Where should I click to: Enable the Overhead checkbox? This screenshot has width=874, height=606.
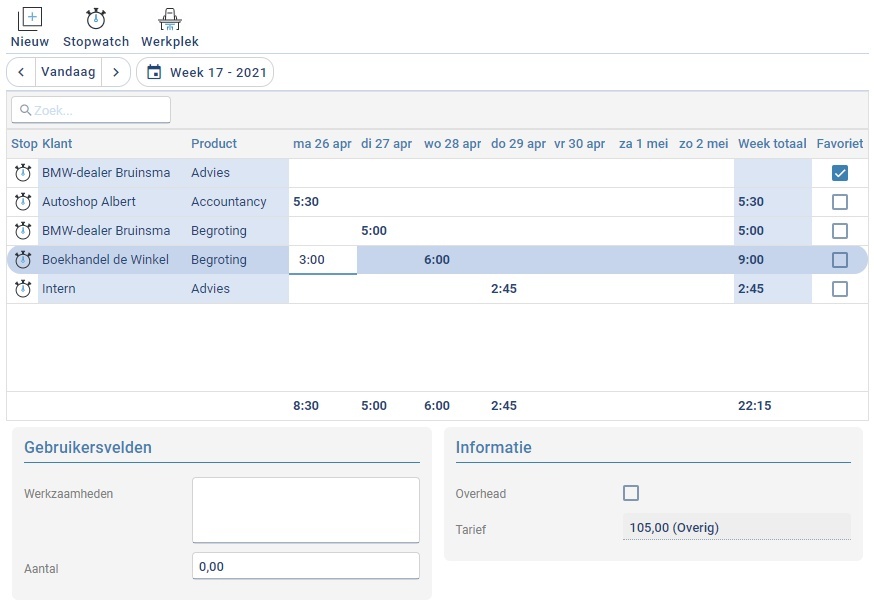click(x=631, y=493)
